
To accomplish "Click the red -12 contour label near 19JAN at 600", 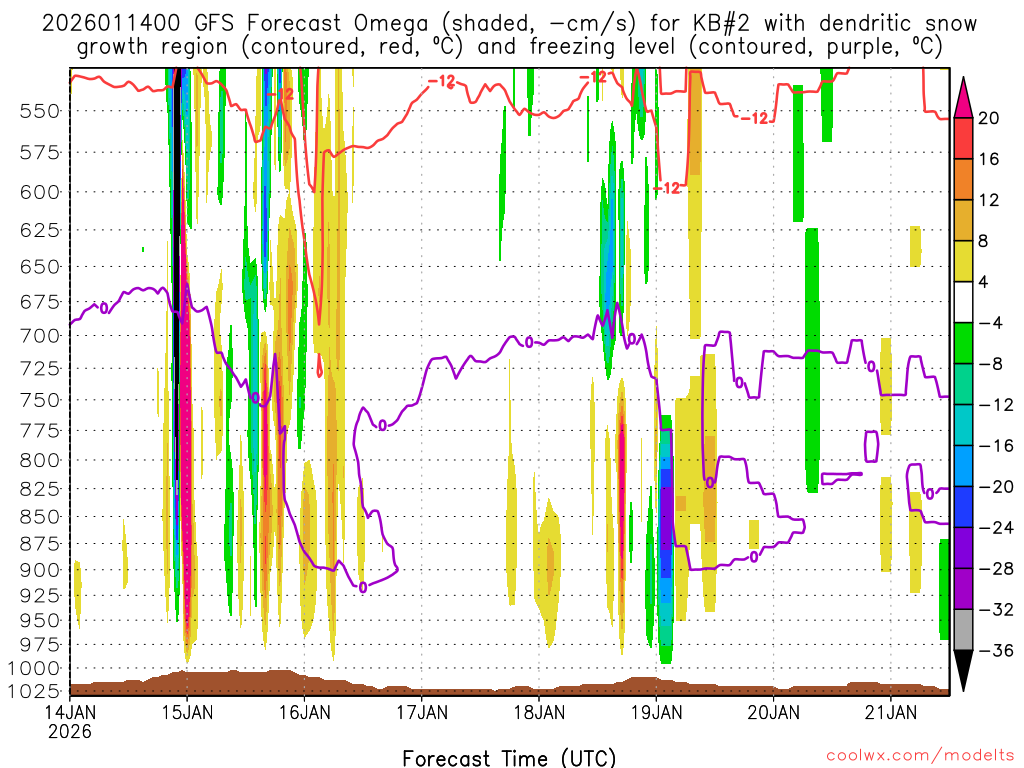I will pyautogui.click(x=667, y=189).
